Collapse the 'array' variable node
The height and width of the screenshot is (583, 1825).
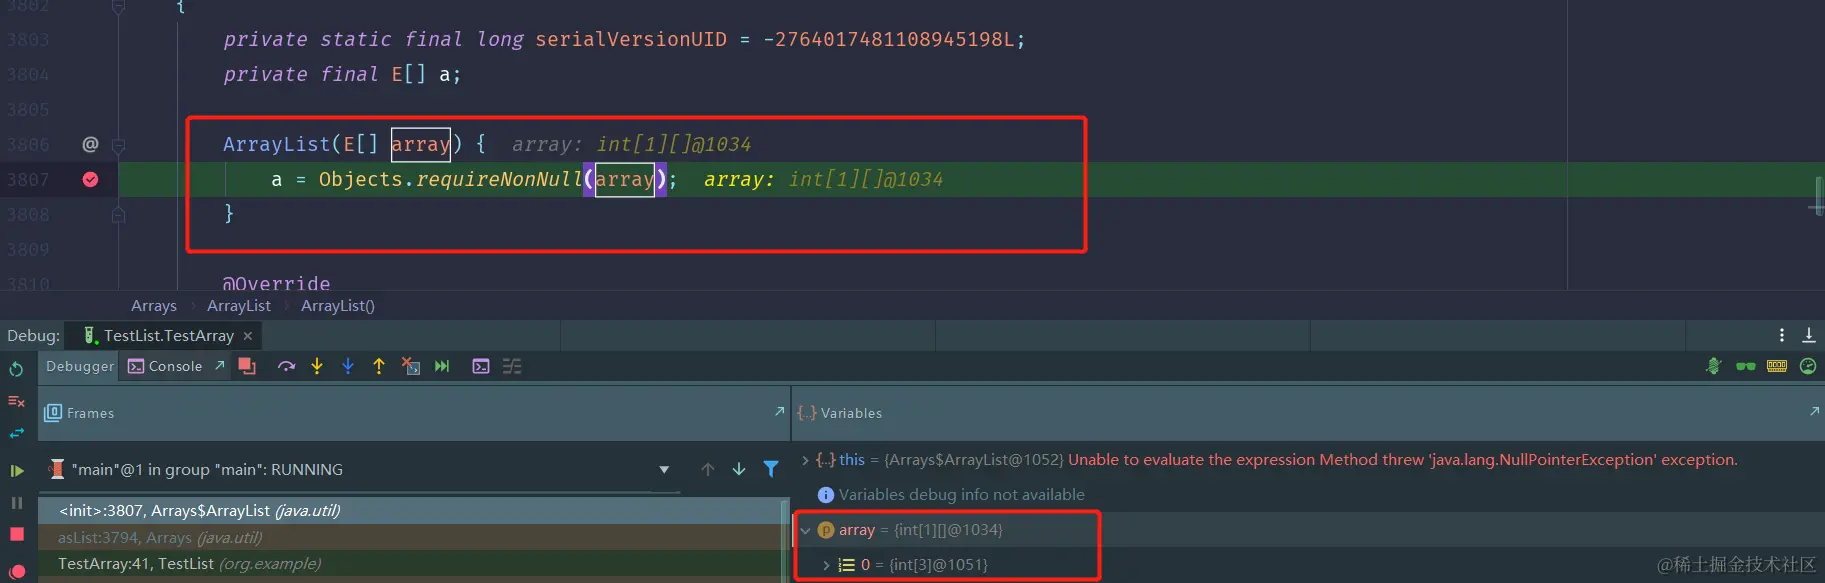(x=805, y=530)
